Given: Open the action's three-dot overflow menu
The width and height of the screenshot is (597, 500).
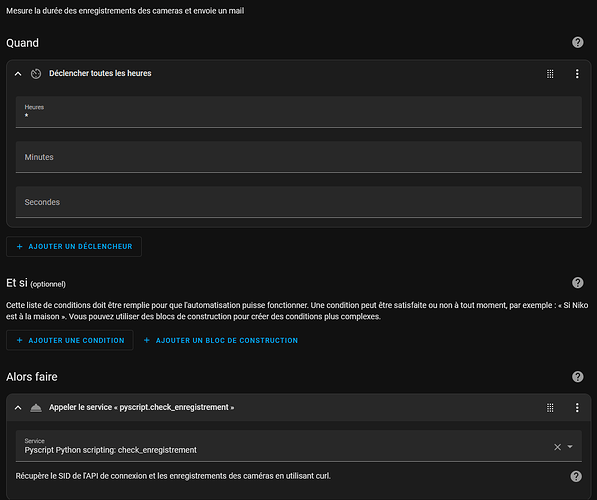Looking at the screenshot, I should (x=577, y=408).
